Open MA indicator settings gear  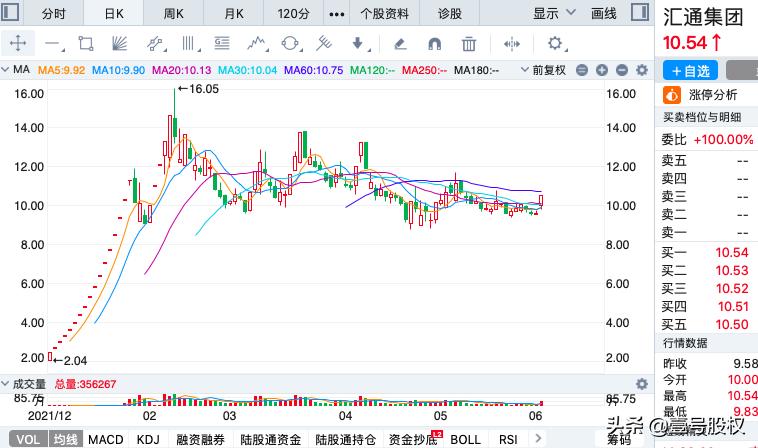click(x=641, y=70)
